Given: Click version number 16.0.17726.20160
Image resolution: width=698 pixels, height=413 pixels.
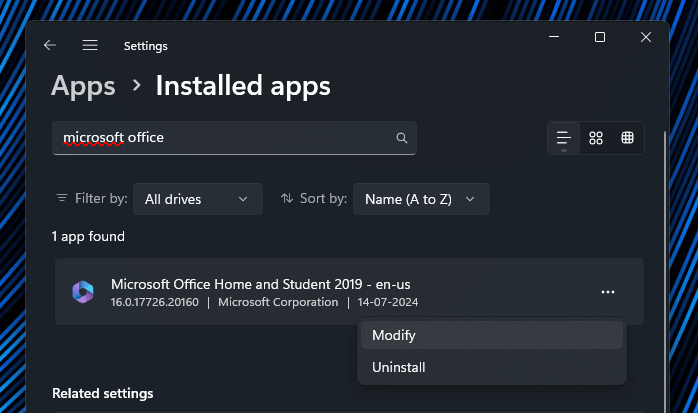Looking at the screenshot, I should [x=154, y=302].
